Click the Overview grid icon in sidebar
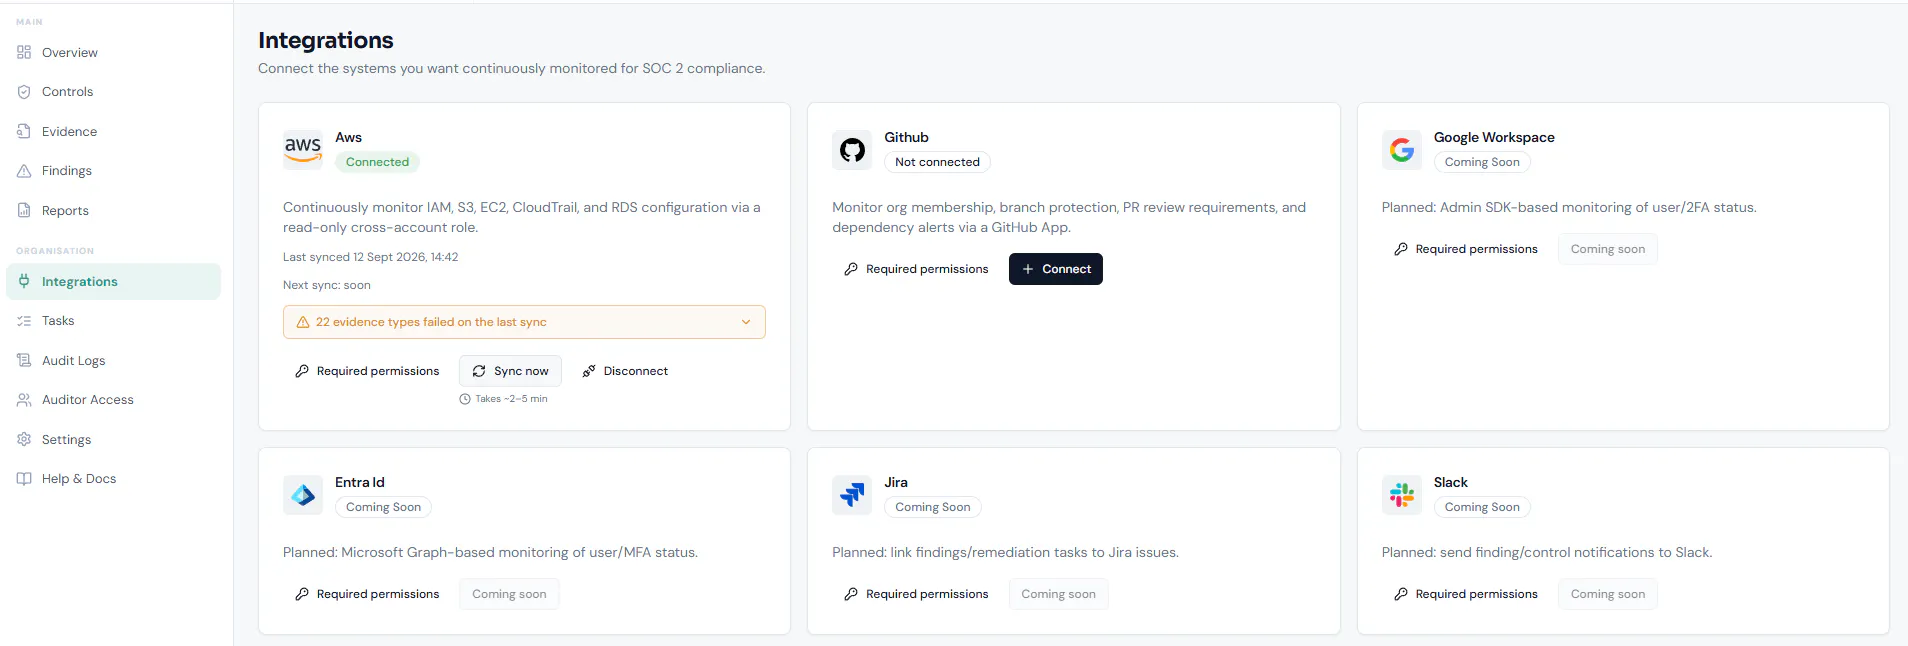 point(24,52)
